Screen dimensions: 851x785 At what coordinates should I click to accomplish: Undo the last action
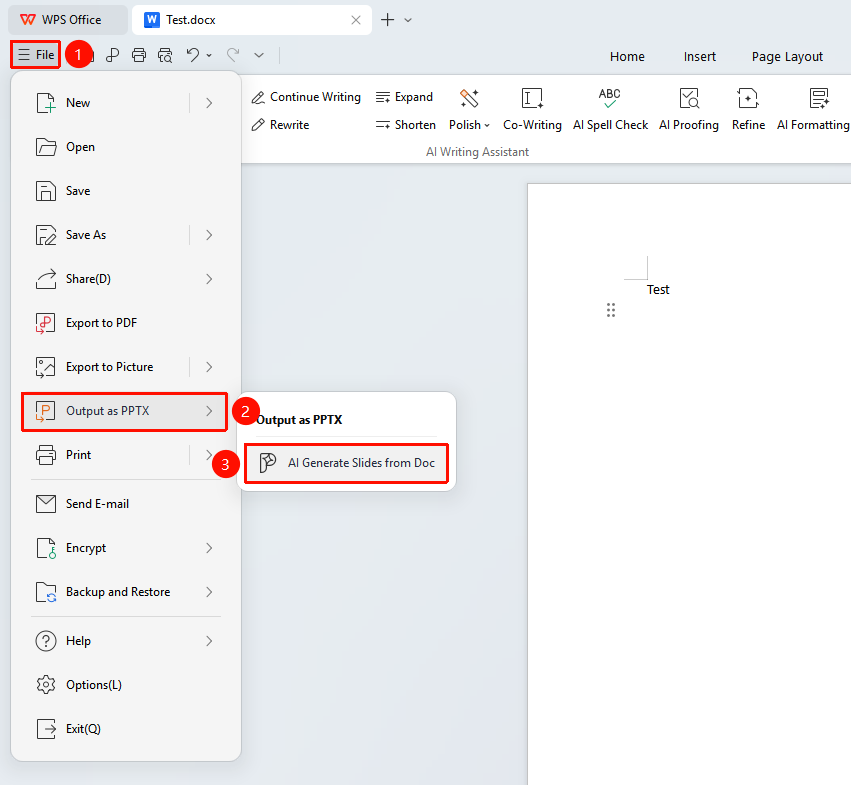coord(193,55)
